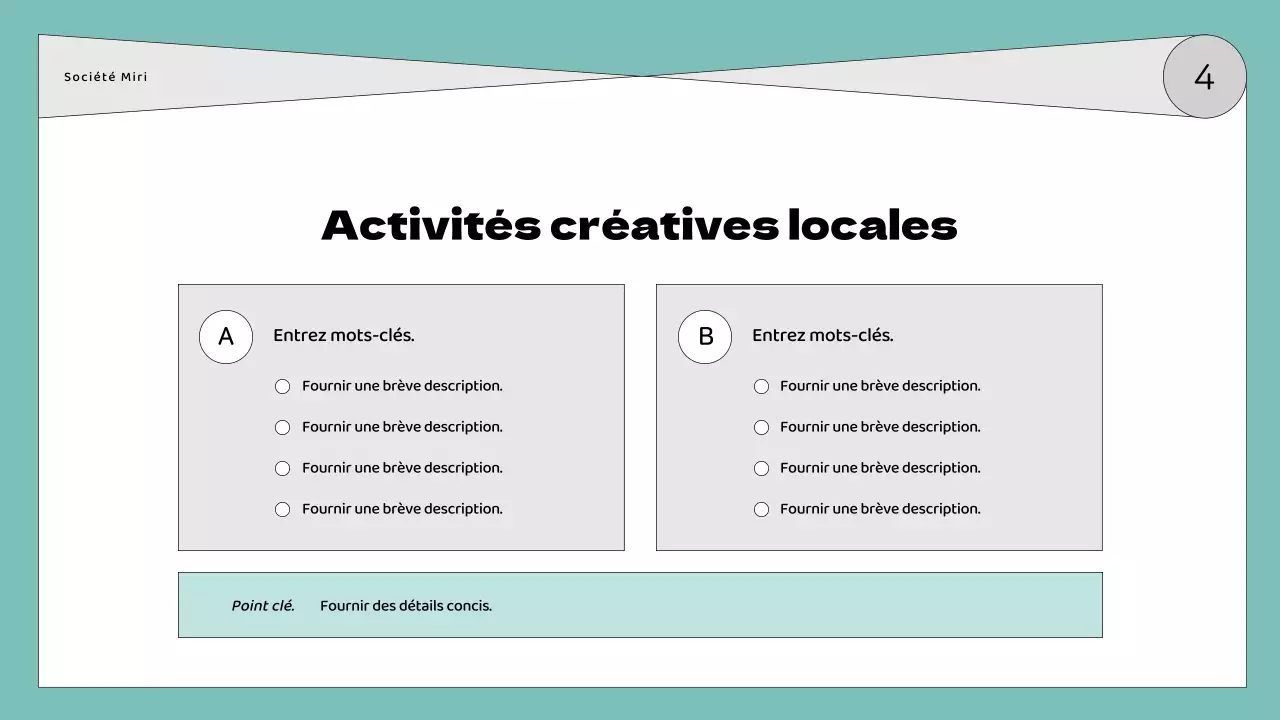Select the title "Activités créatives locales"

click(x=639, y=225)
